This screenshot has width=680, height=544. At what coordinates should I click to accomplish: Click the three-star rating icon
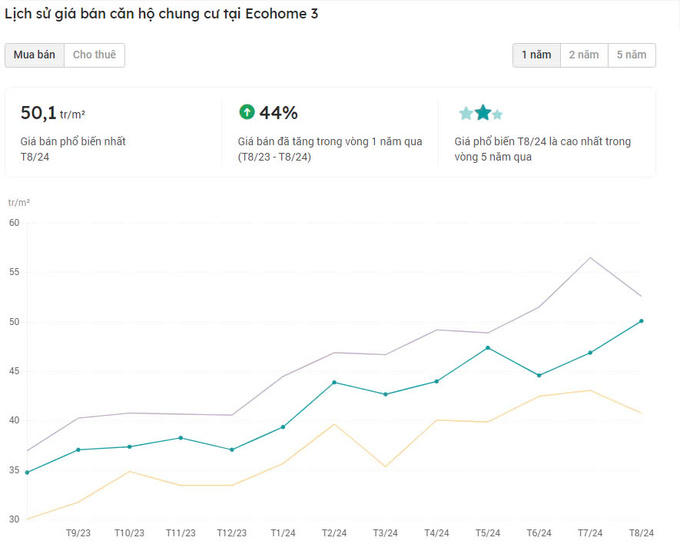(x=481, y=113)
